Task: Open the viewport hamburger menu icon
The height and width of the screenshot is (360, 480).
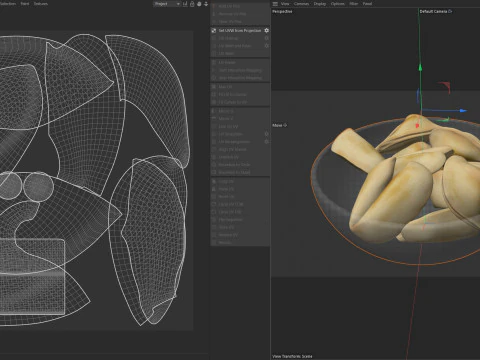Action: (275, 4)
